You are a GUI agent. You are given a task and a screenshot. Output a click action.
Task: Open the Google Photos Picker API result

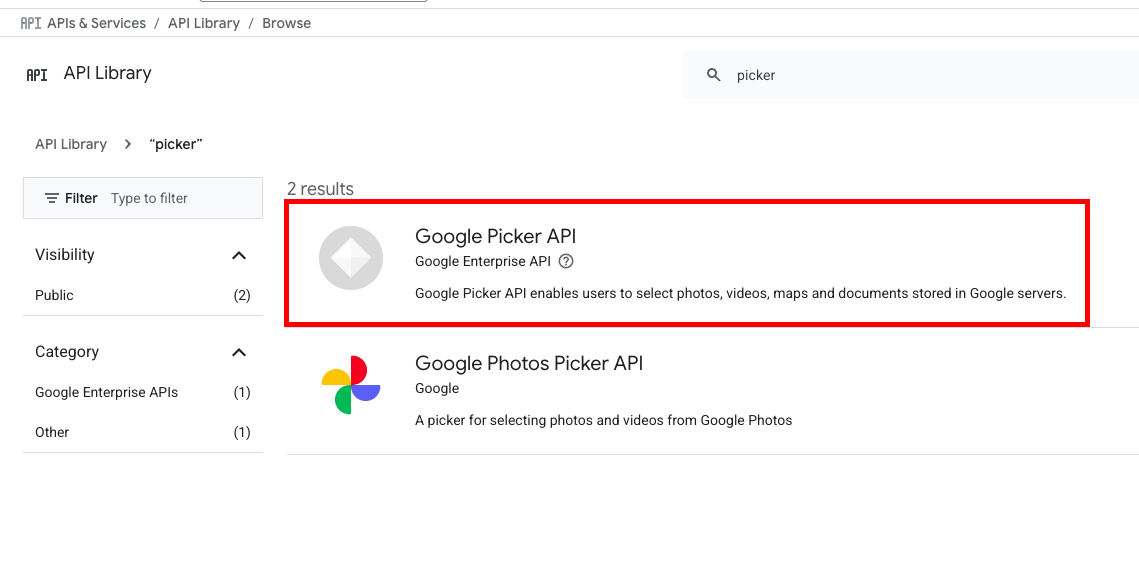tap(529, 363)
